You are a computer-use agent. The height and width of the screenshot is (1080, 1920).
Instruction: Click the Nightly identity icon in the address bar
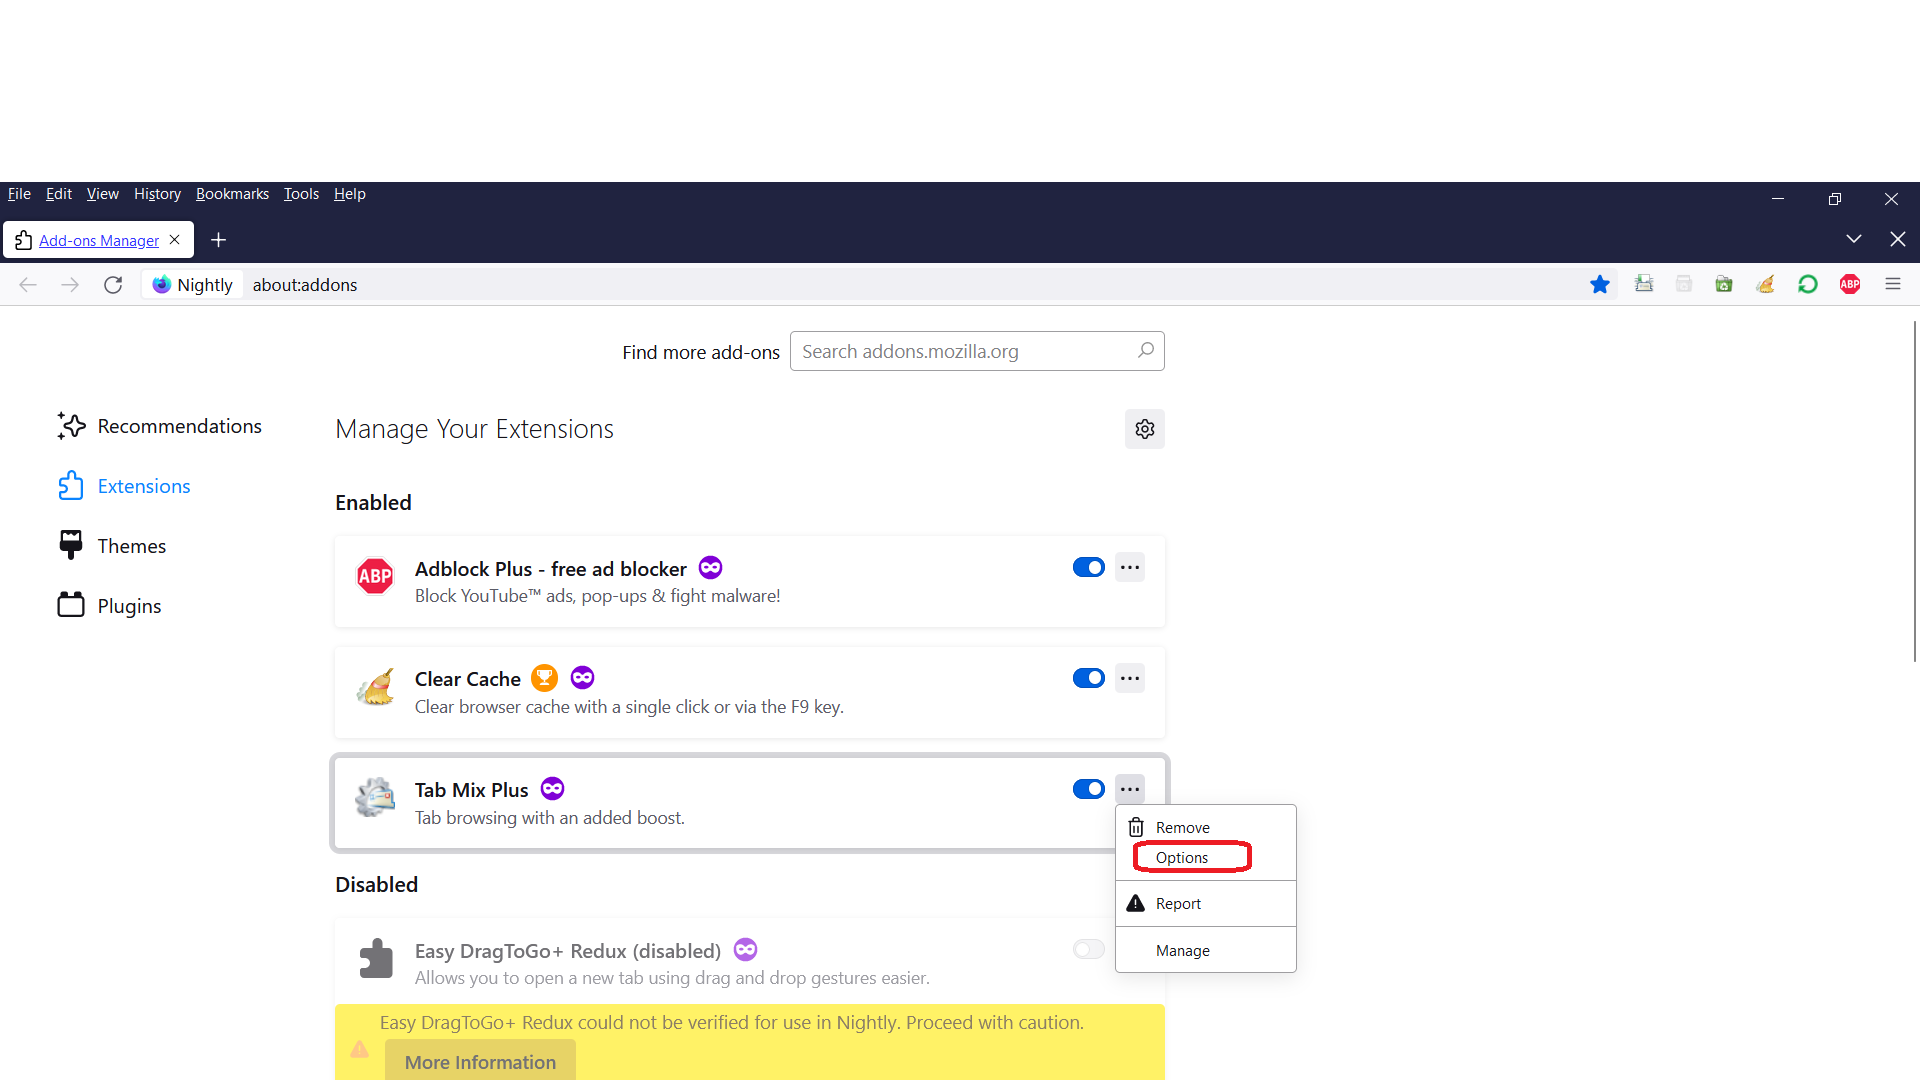click(161, 285)
